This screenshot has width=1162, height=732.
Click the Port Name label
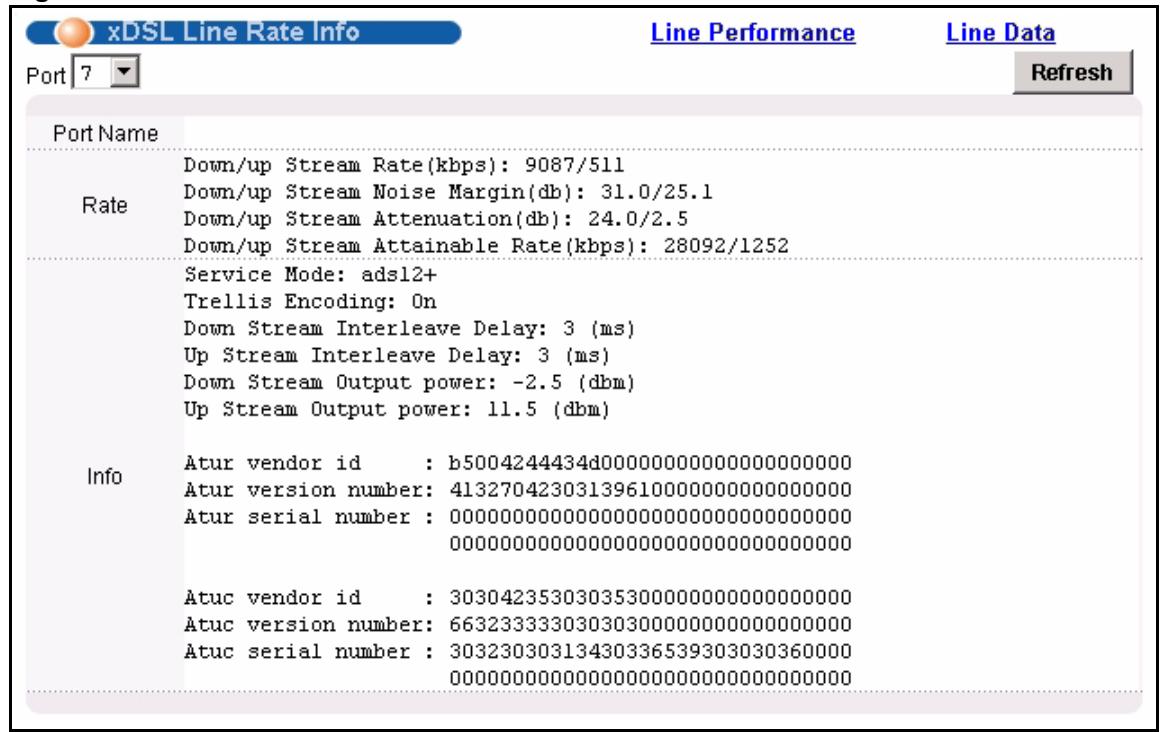pyautogui.click(x=105, y=133)
